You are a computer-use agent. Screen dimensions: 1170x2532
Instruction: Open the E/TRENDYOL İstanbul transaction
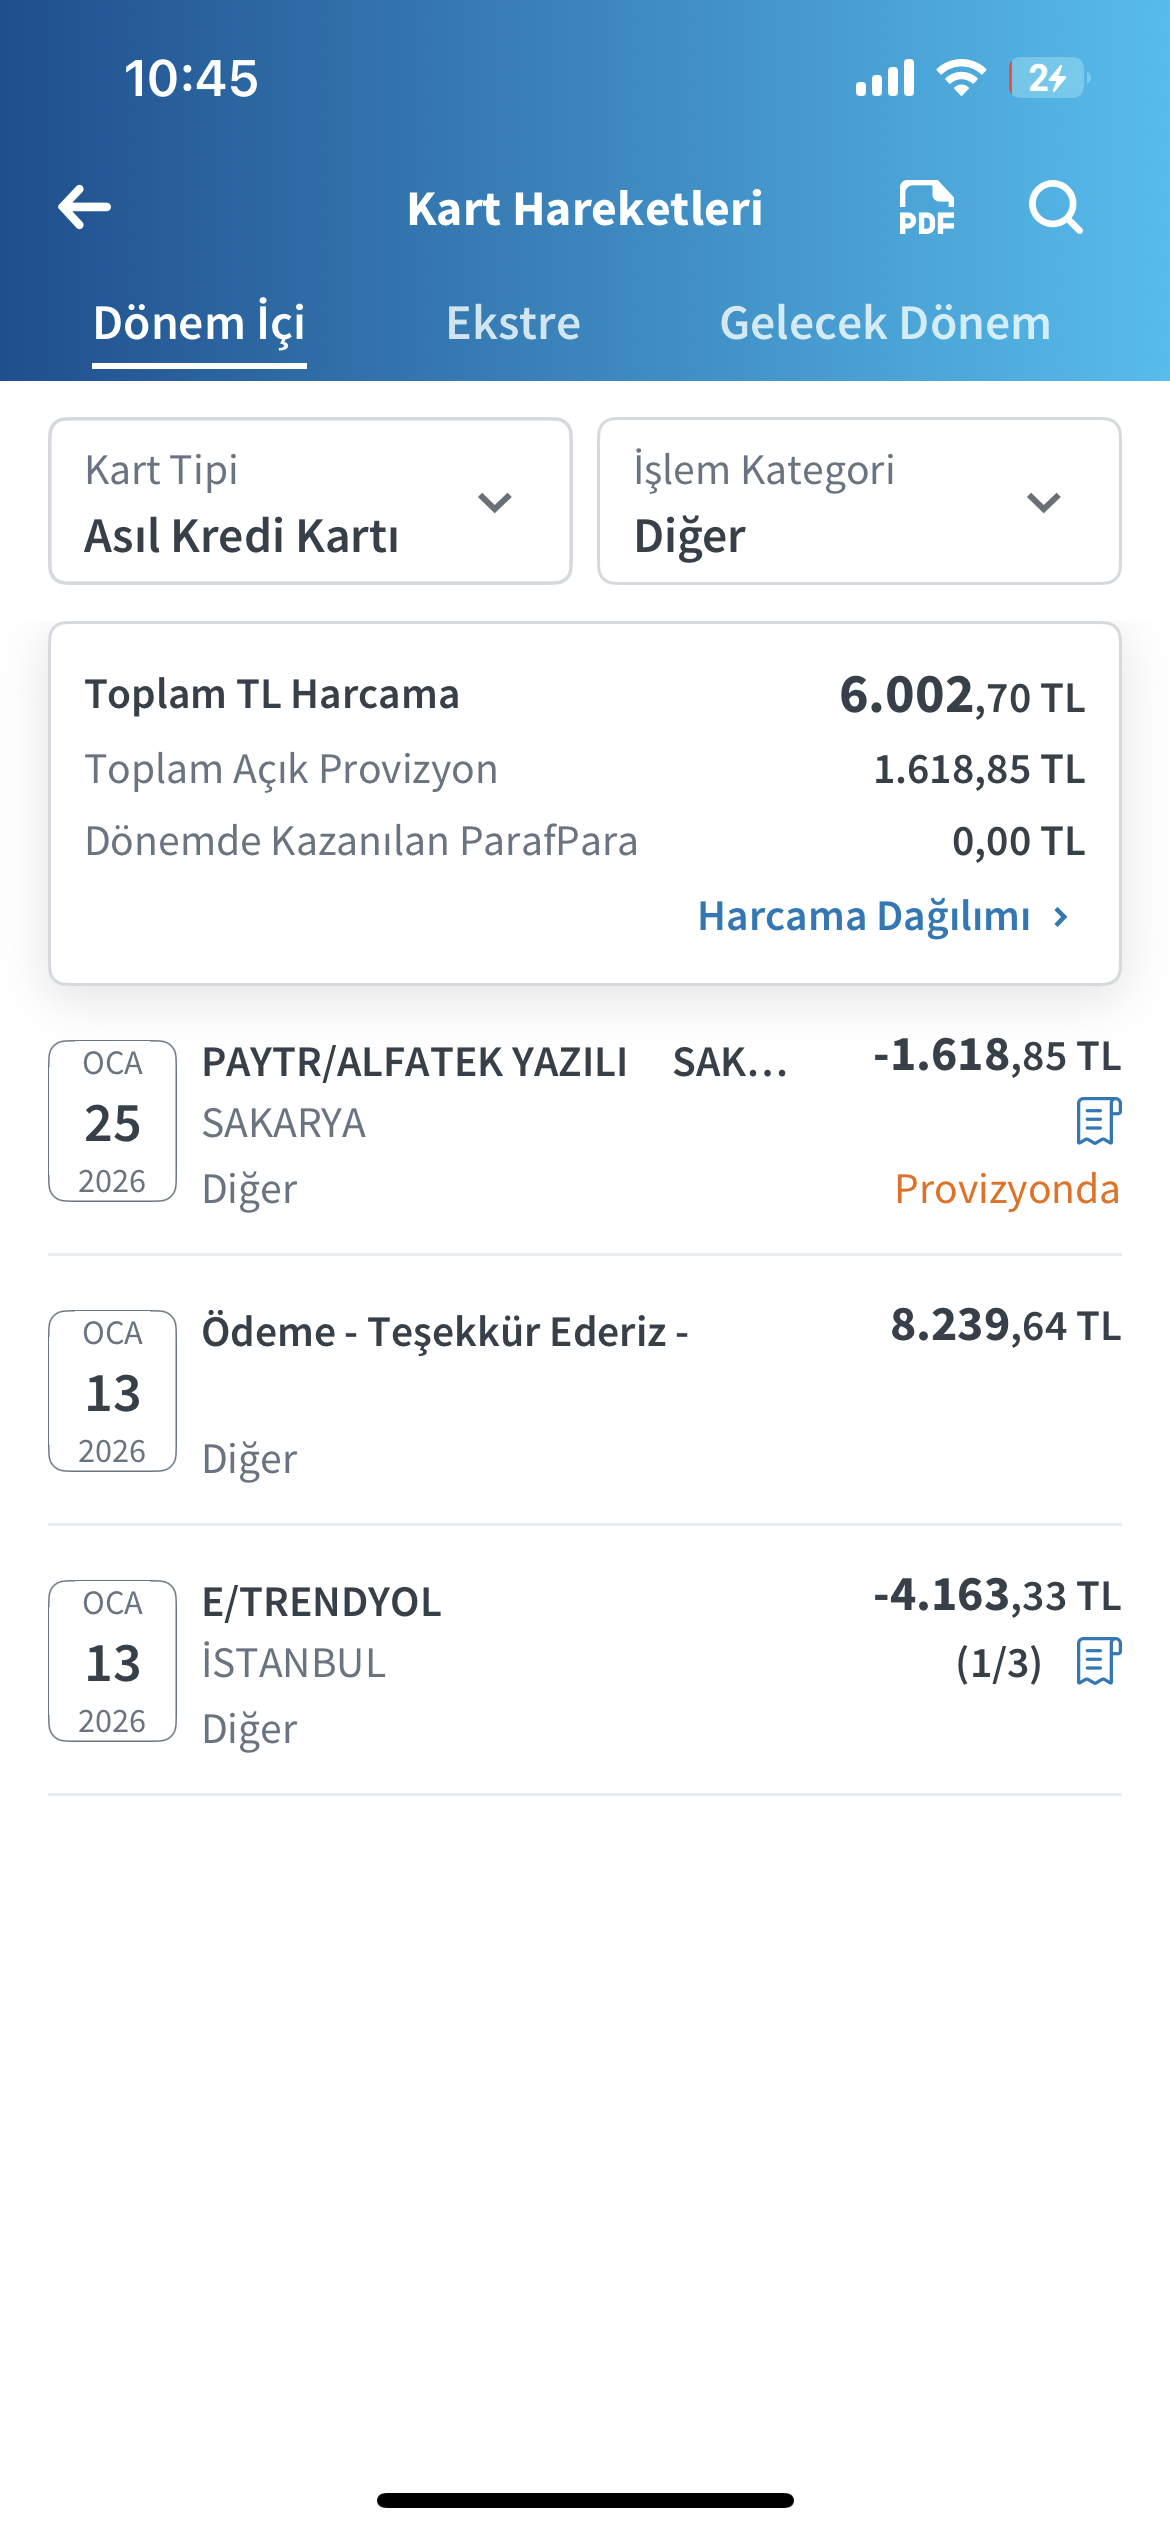[x=585, y=1662]
